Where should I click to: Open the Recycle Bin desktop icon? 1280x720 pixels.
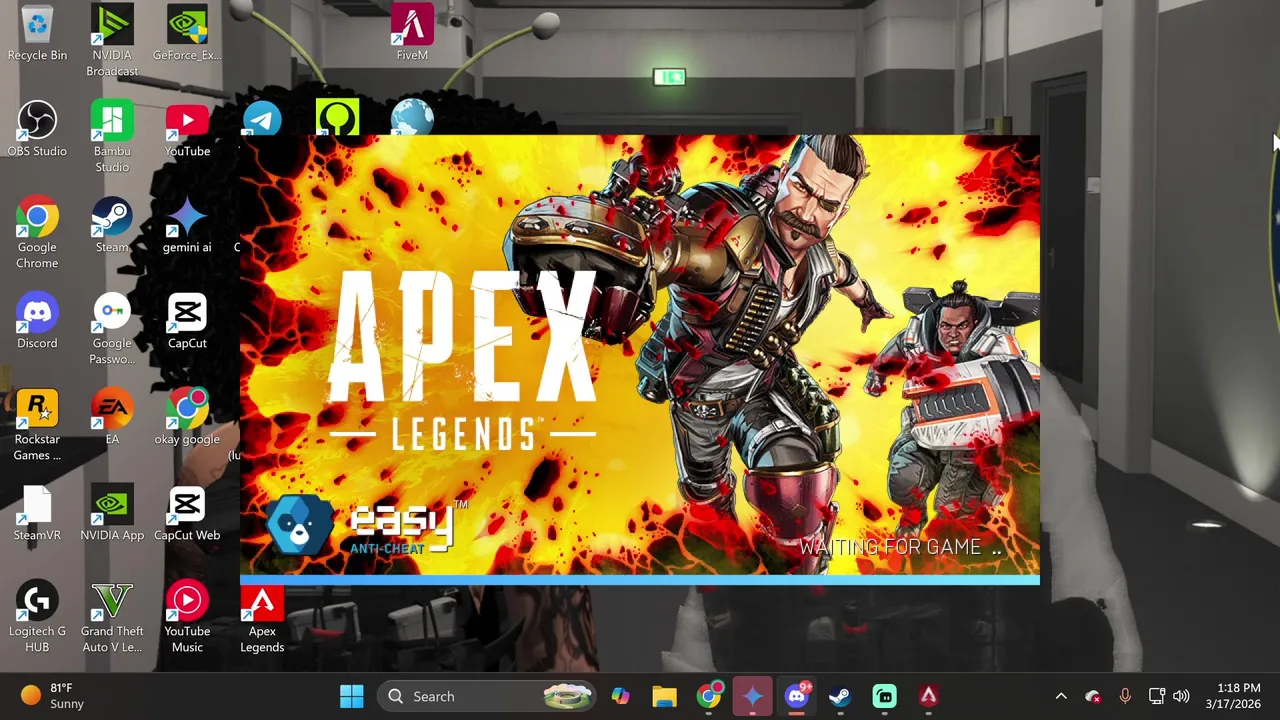37,34
